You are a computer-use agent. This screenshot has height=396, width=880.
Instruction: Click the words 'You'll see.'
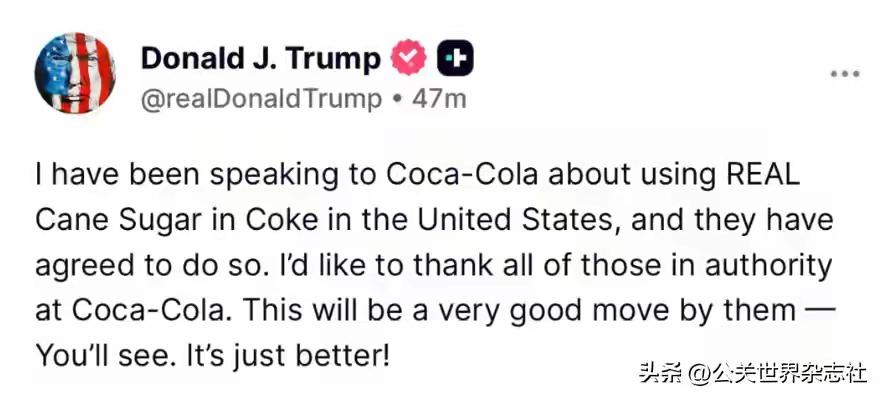coord(112,356)
